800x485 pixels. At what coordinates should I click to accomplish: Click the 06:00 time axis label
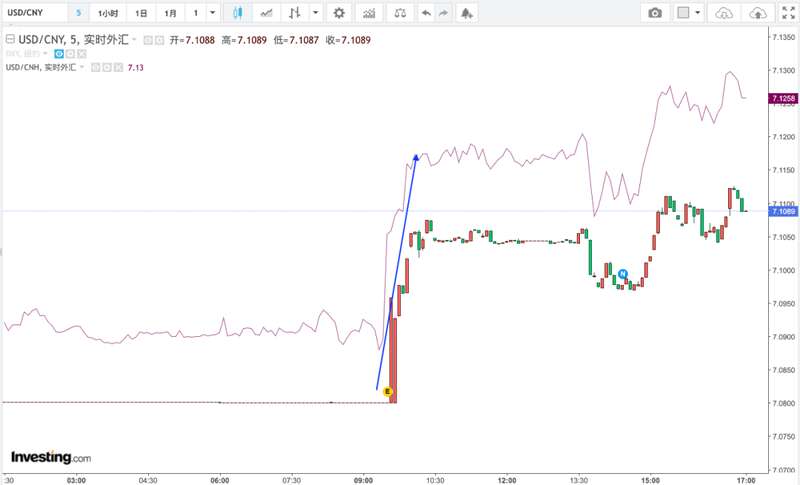[220, 480]
